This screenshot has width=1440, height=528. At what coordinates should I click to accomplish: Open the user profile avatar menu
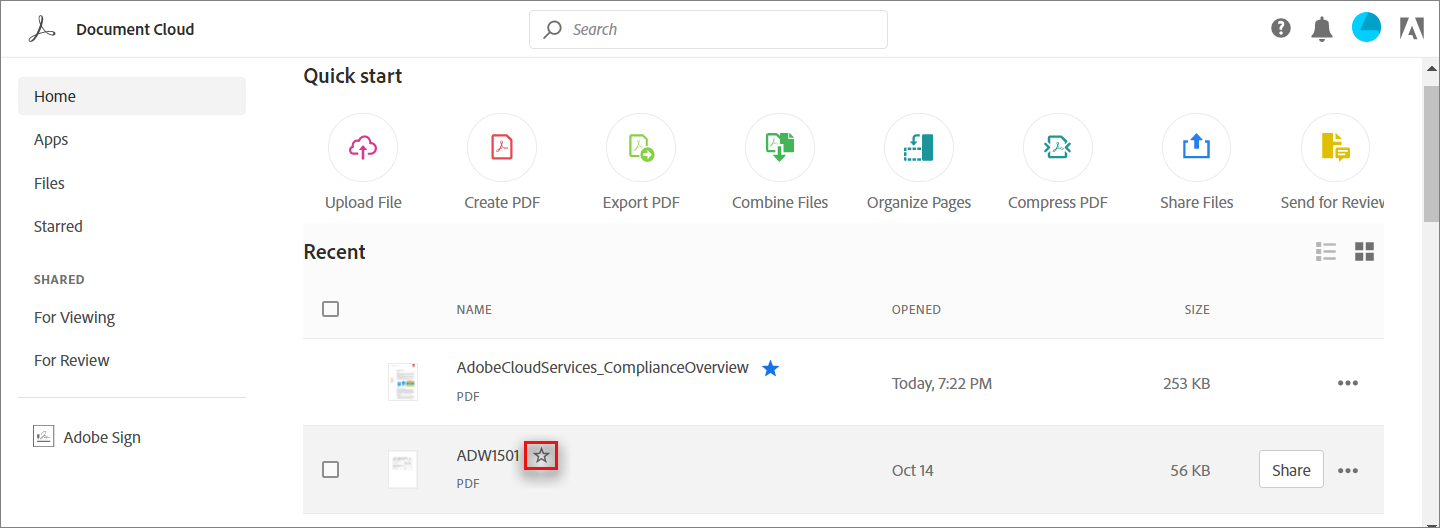coord(1366,28)
